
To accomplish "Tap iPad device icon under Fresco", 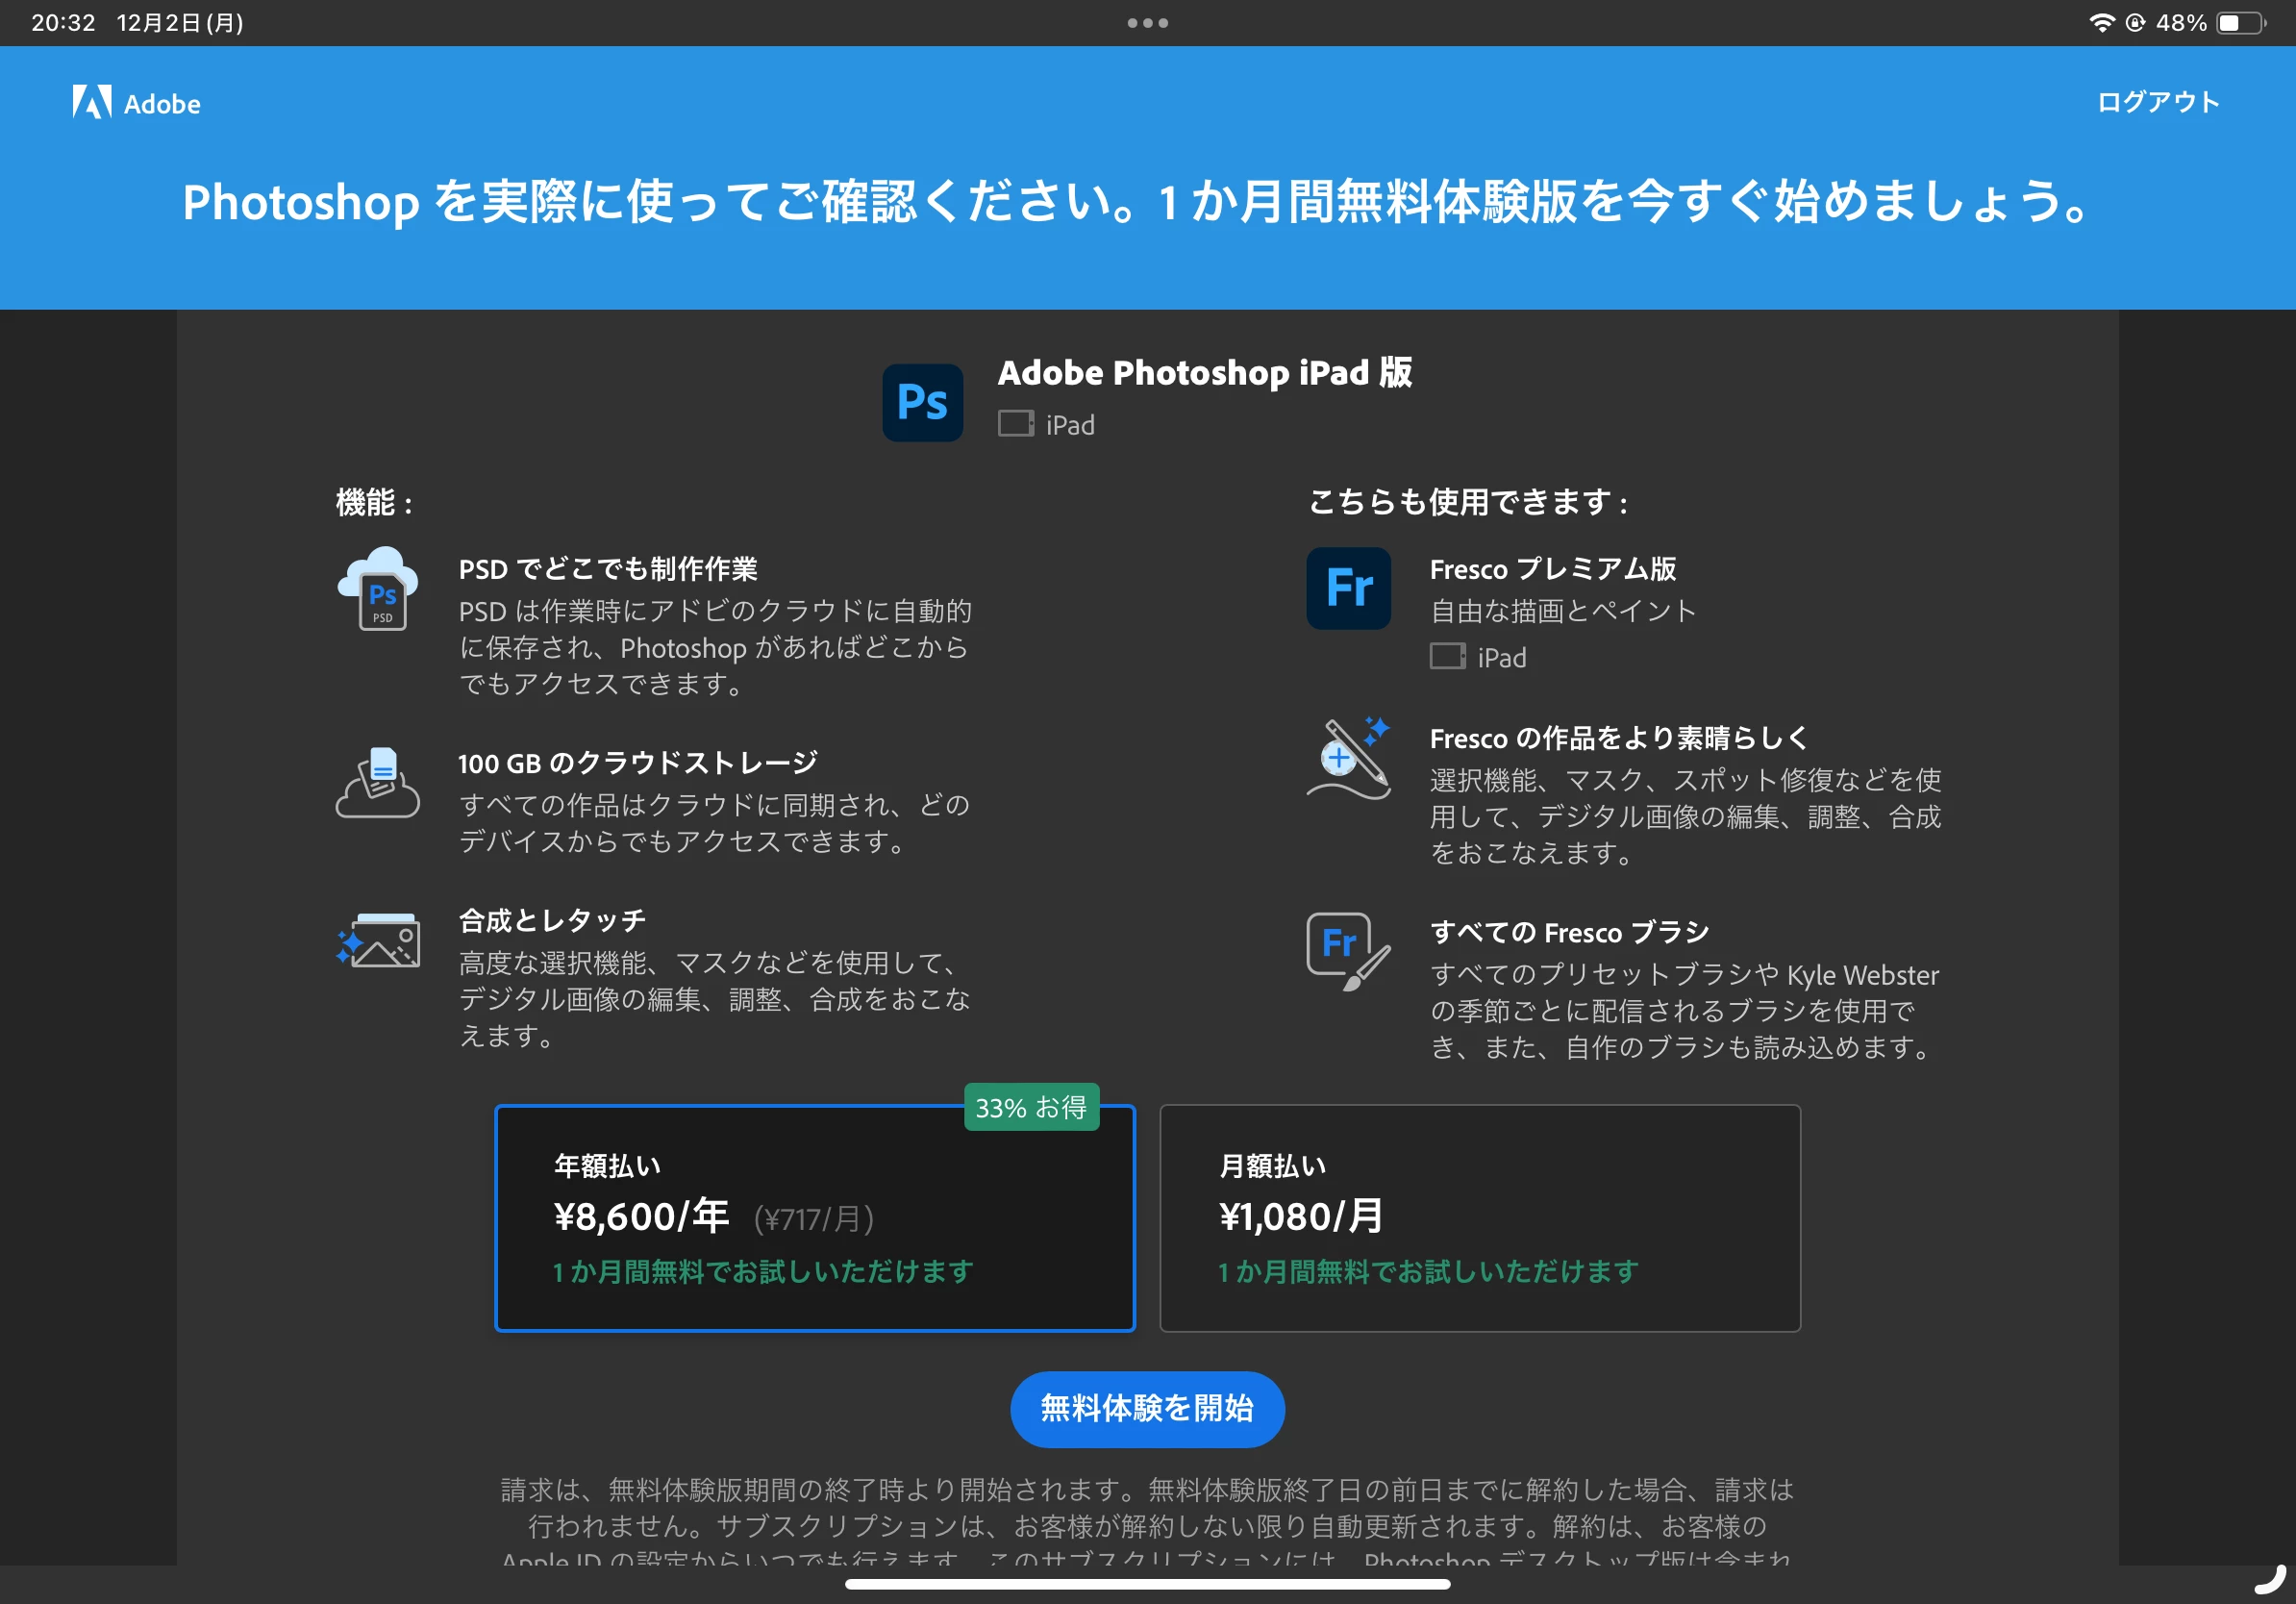I will pos(1447,657).
